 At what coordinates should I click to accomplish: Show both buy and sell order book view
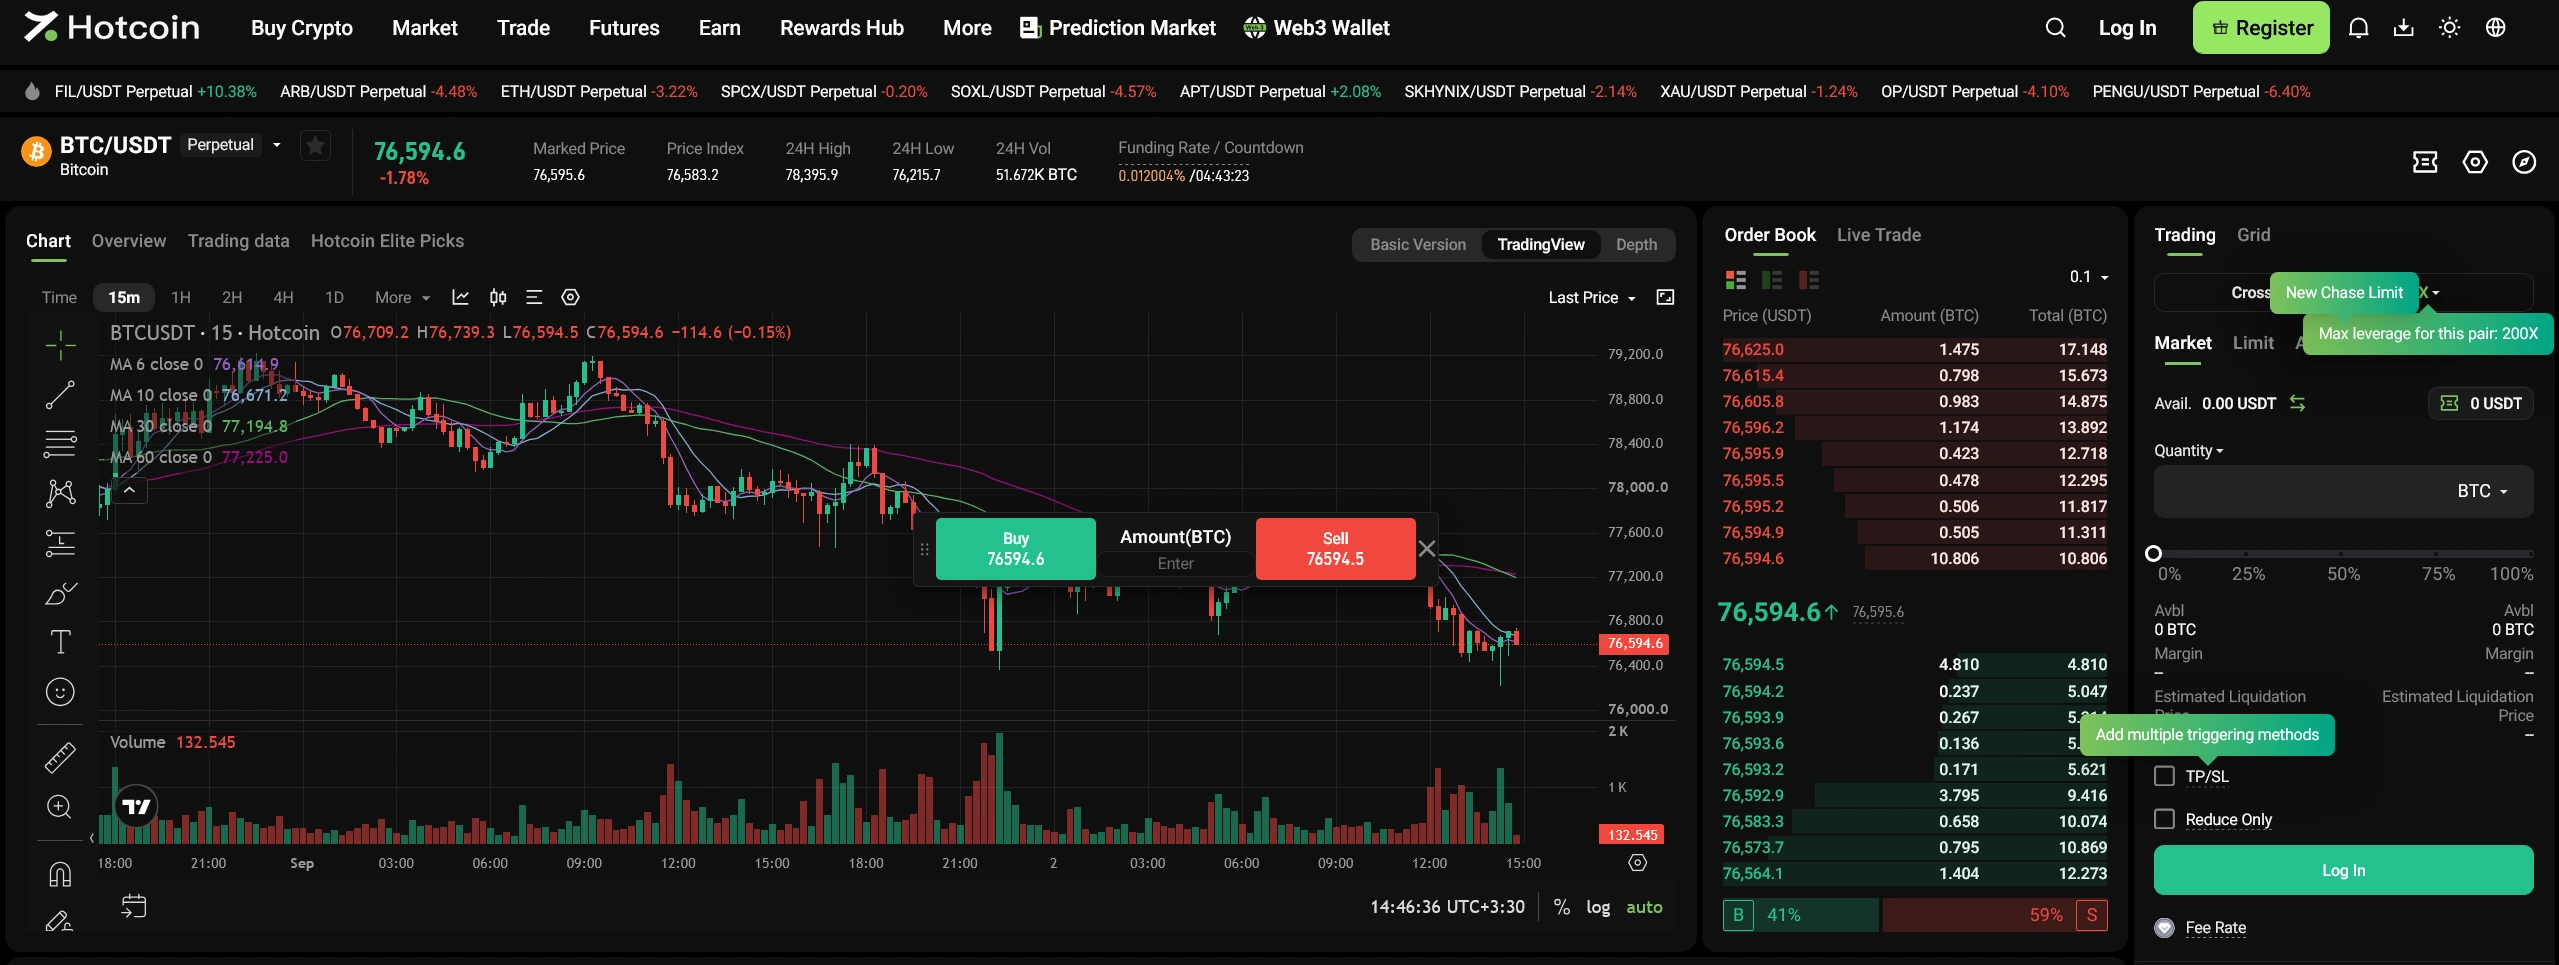tap(1735, 280)
